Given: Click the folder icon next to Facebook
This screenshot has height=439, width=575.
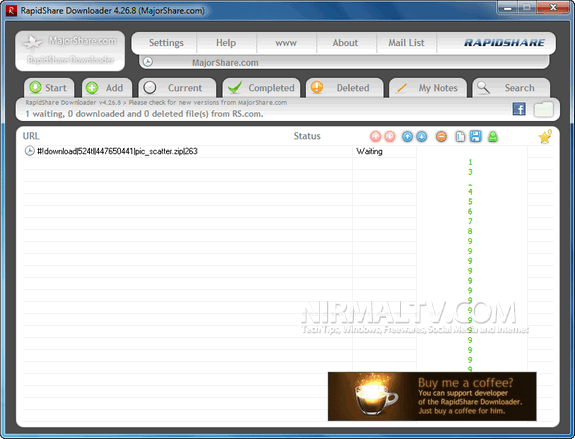Looking at the screenshot, I should click(543, 109).
